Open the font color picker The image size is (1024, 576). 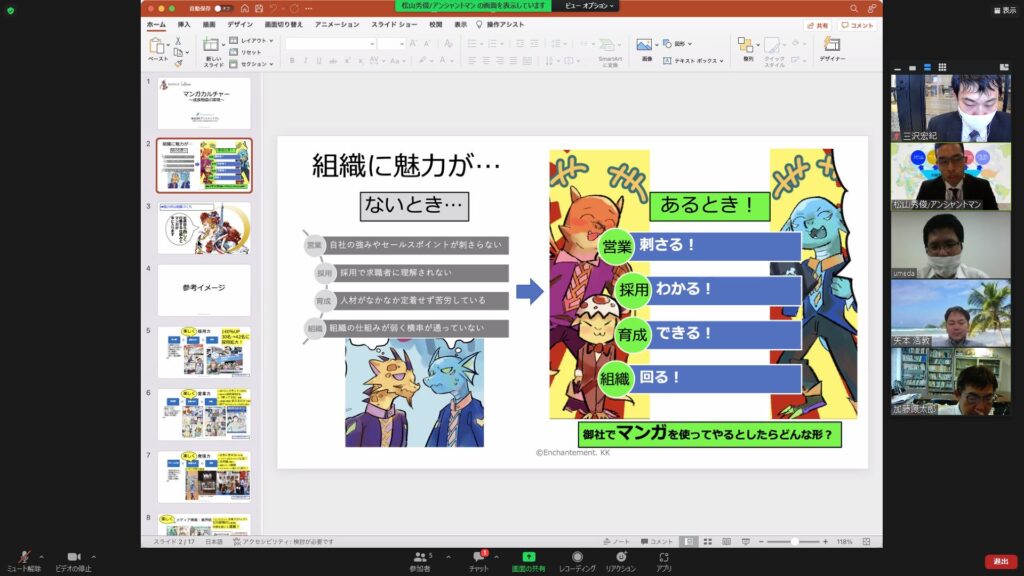coord(444,61)
